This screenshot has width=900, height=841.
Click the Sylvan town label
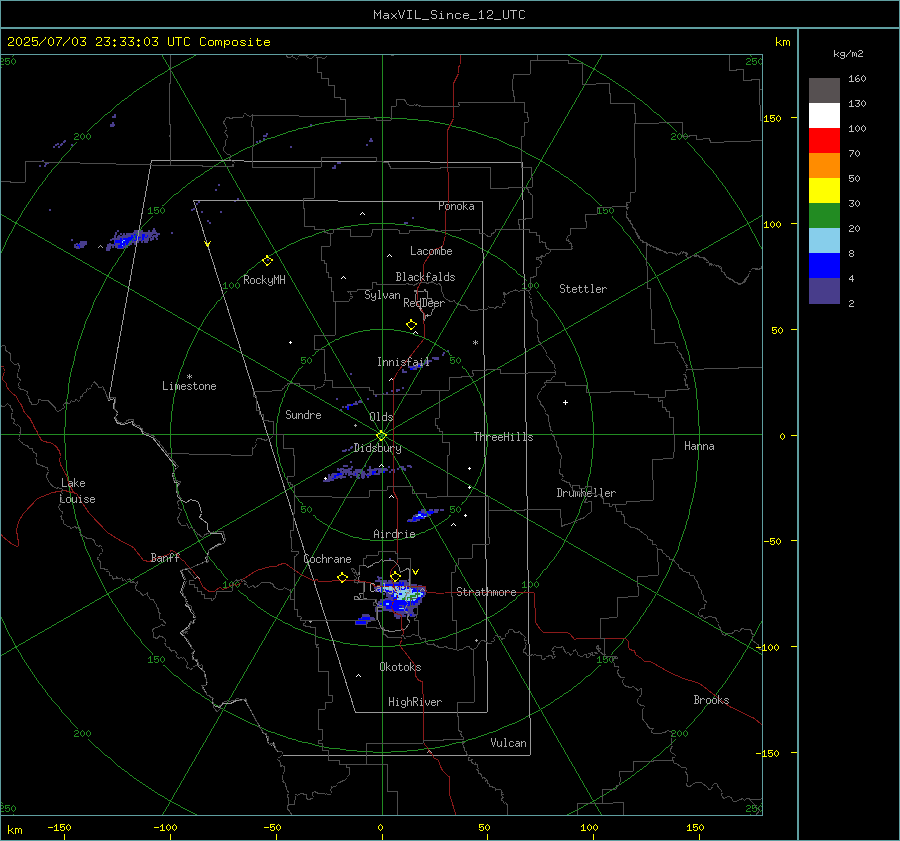point(382,295)
